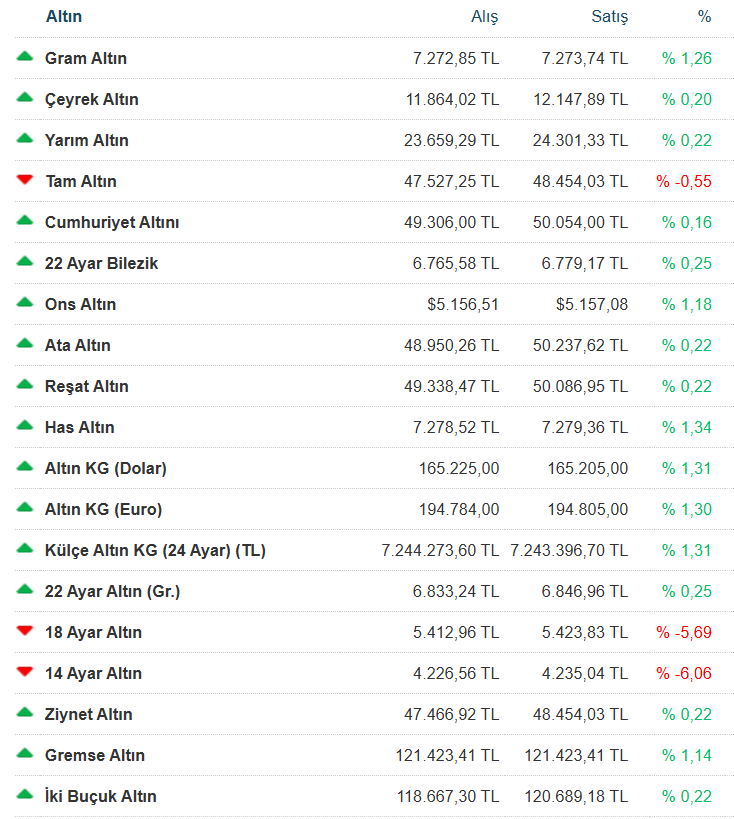Click the Ziynet Altın percentage change value

686,714
